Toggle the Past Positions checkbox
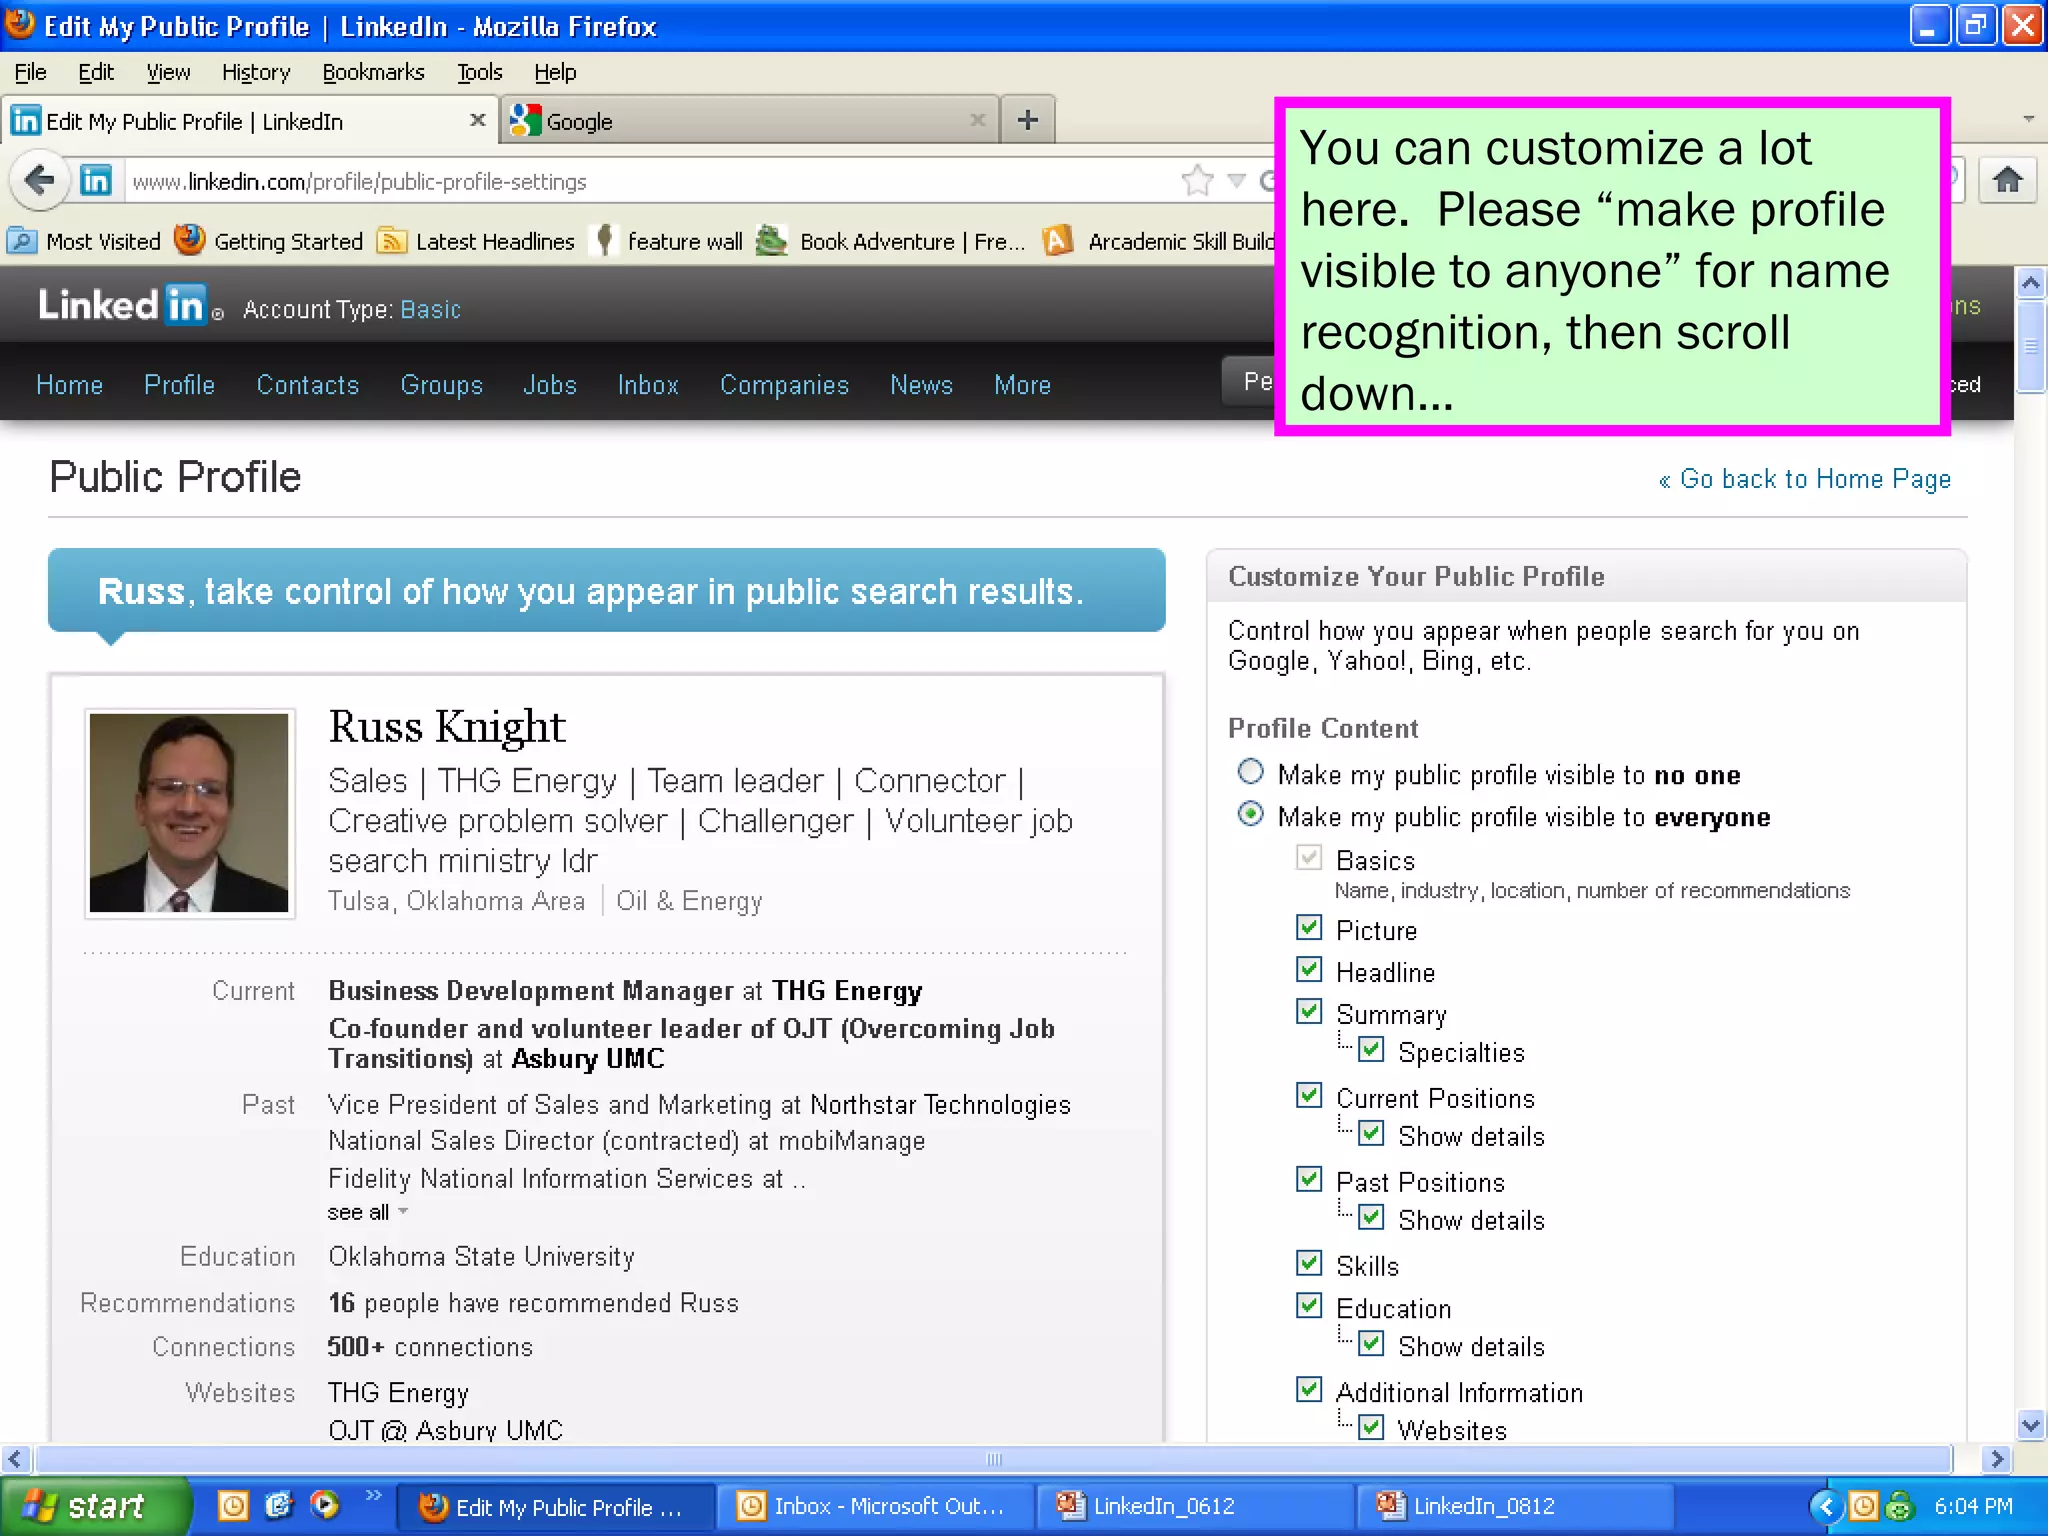Viewport: 2048px width, 1536px height. (x=1309, y=1180)
